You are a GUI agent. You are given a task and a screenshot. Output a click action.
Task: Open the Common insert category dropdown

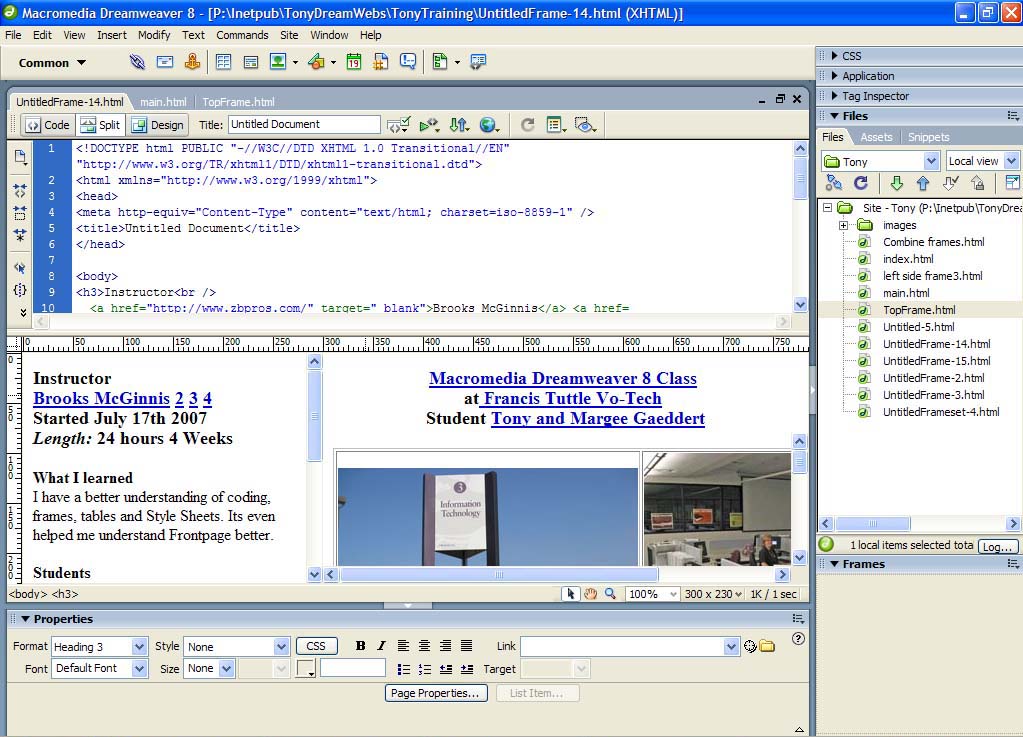click(52, 63)
